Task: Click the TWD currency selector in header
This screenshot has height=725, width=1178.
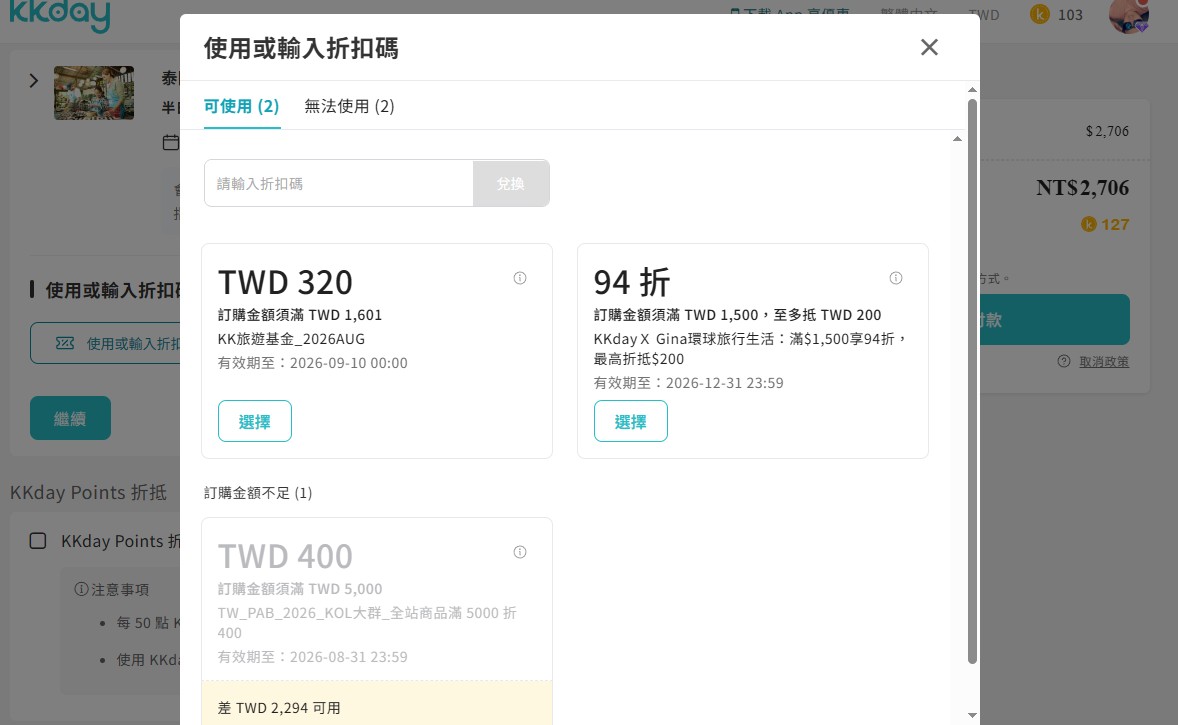Action: point(983,15)
